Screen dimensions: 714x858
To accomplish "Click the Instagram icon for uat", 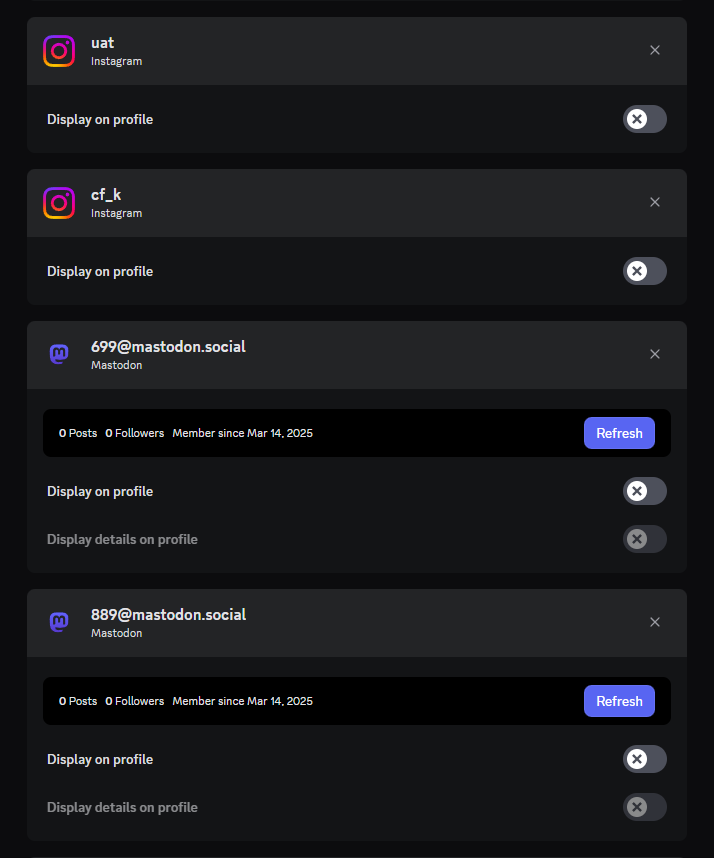I will point(59,51).
